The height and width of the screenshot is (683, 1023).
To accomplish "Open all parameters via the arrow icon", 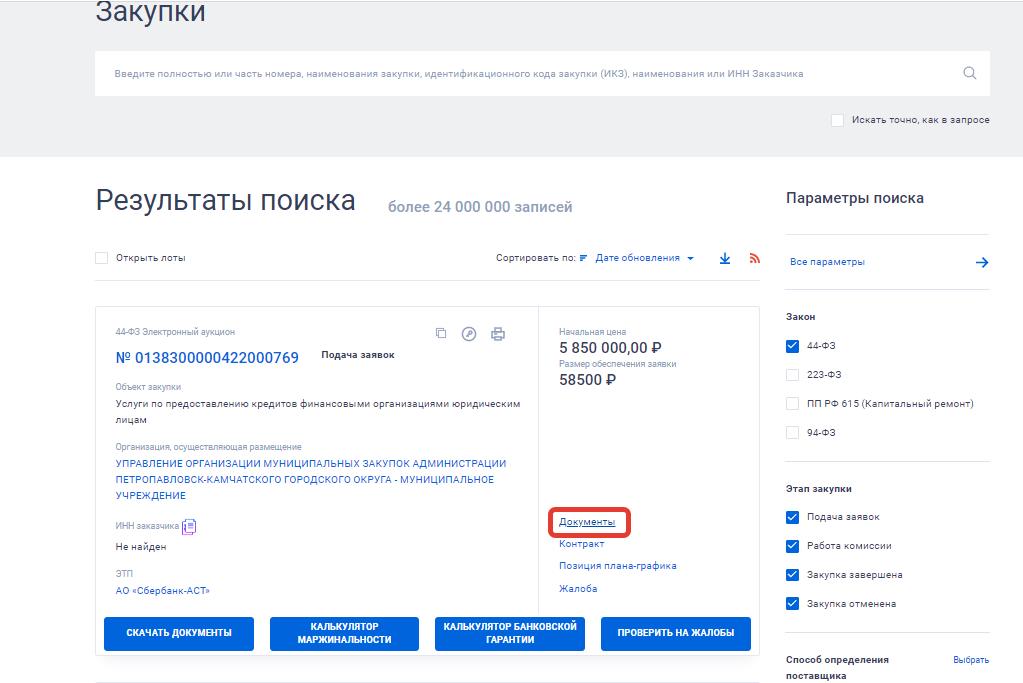I will (982, 262).
